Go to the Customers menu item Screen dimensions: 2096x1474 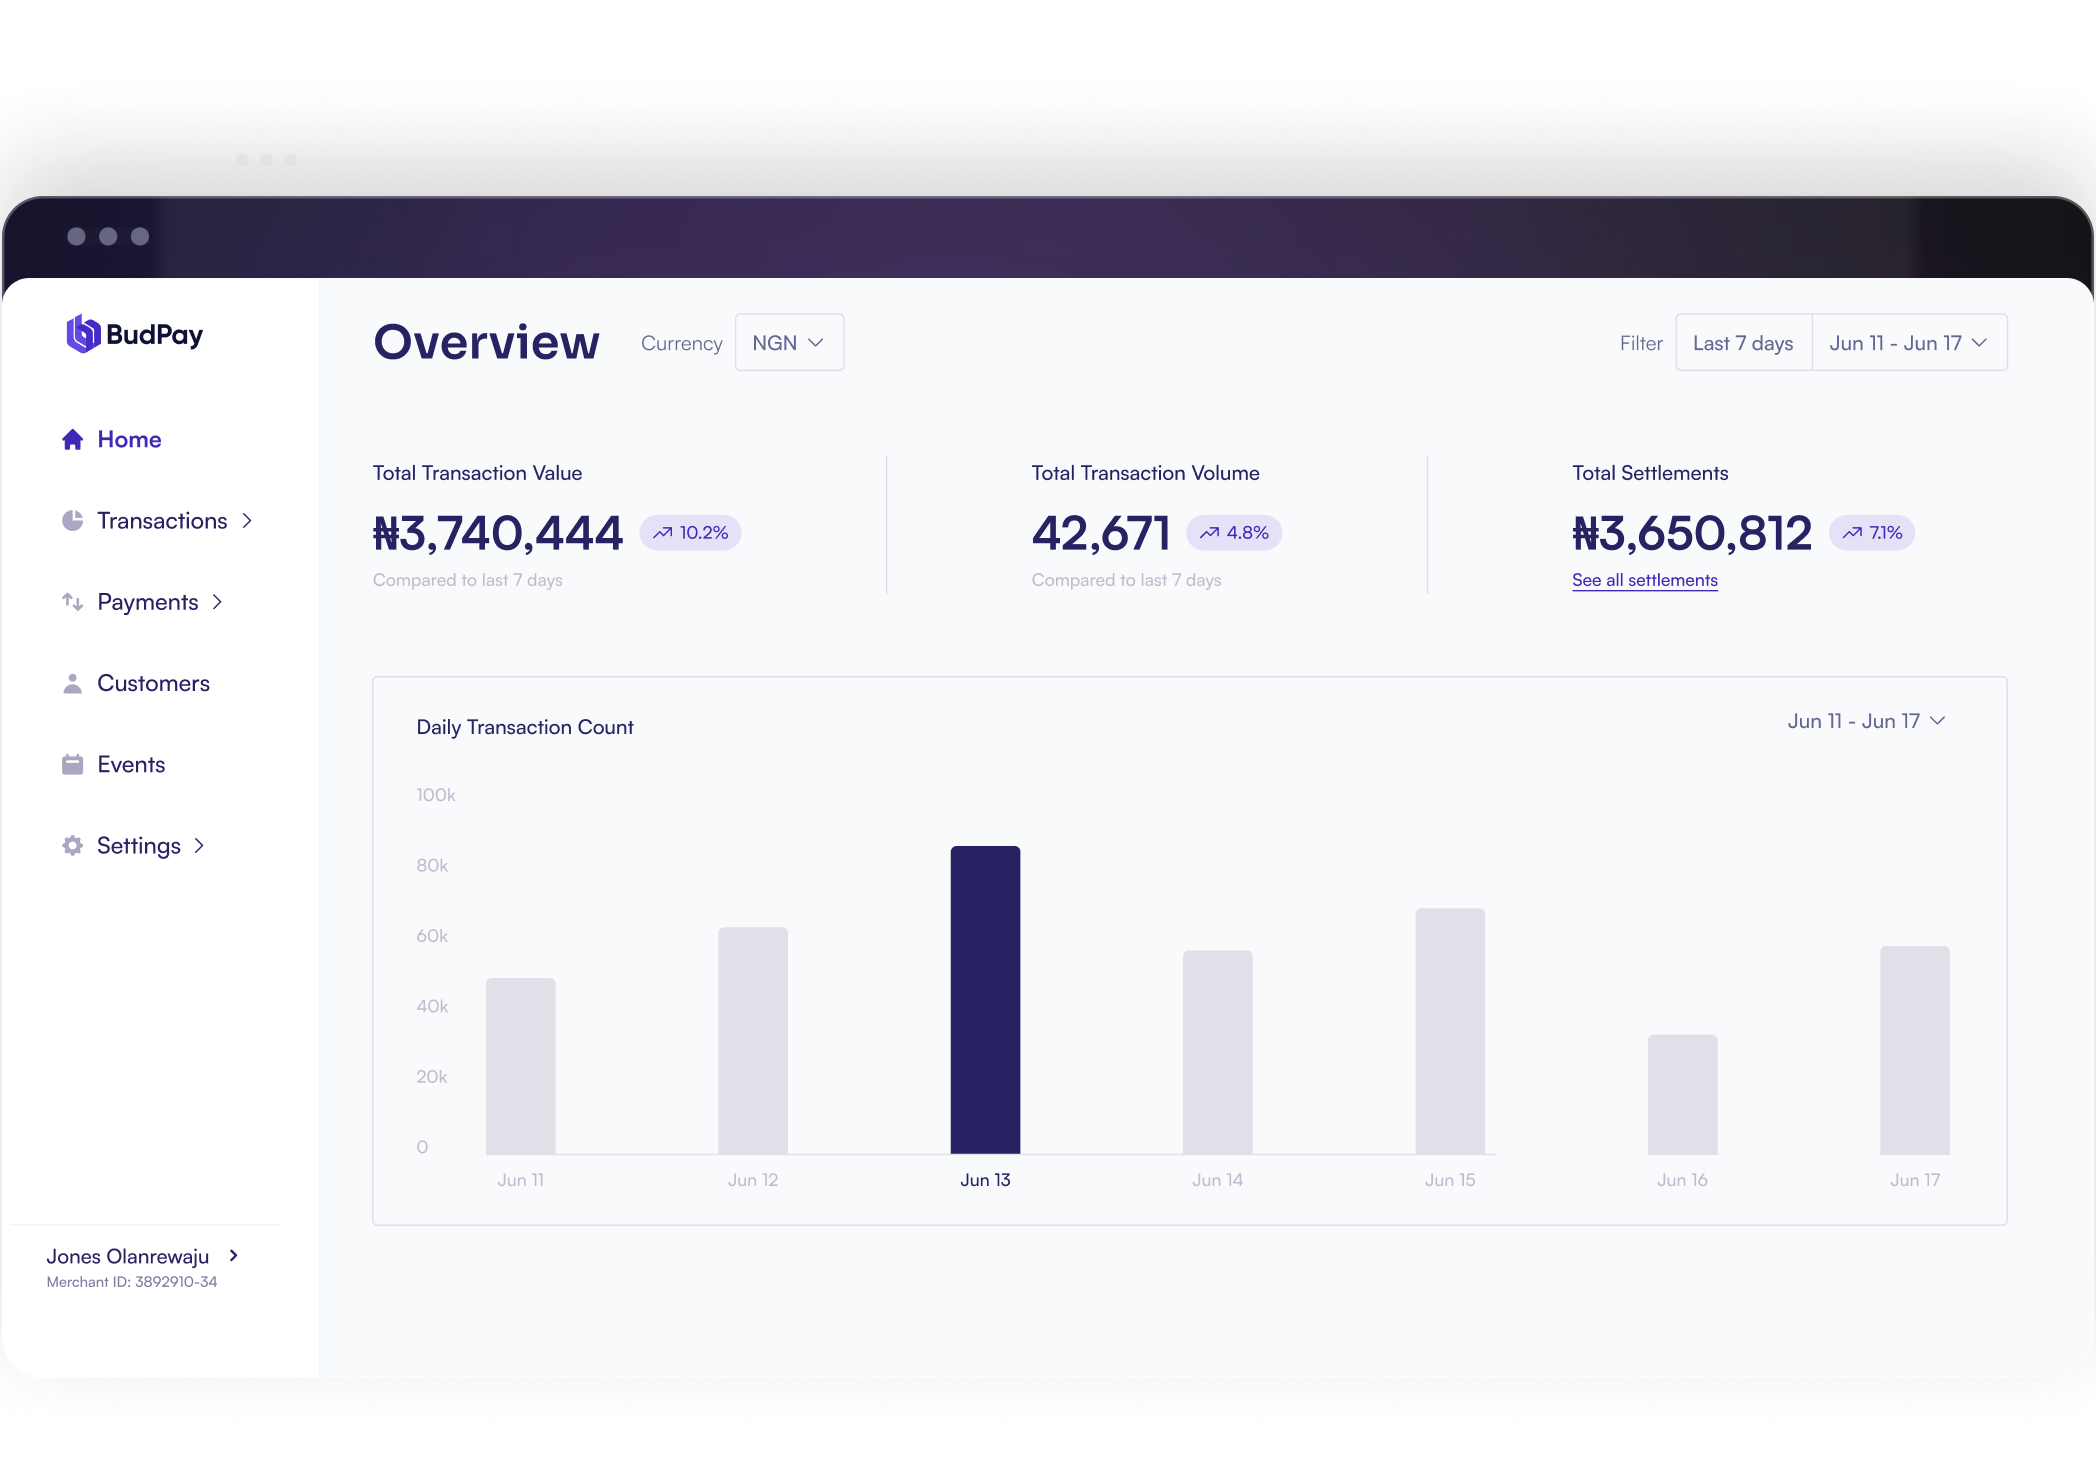pos(153,683)
